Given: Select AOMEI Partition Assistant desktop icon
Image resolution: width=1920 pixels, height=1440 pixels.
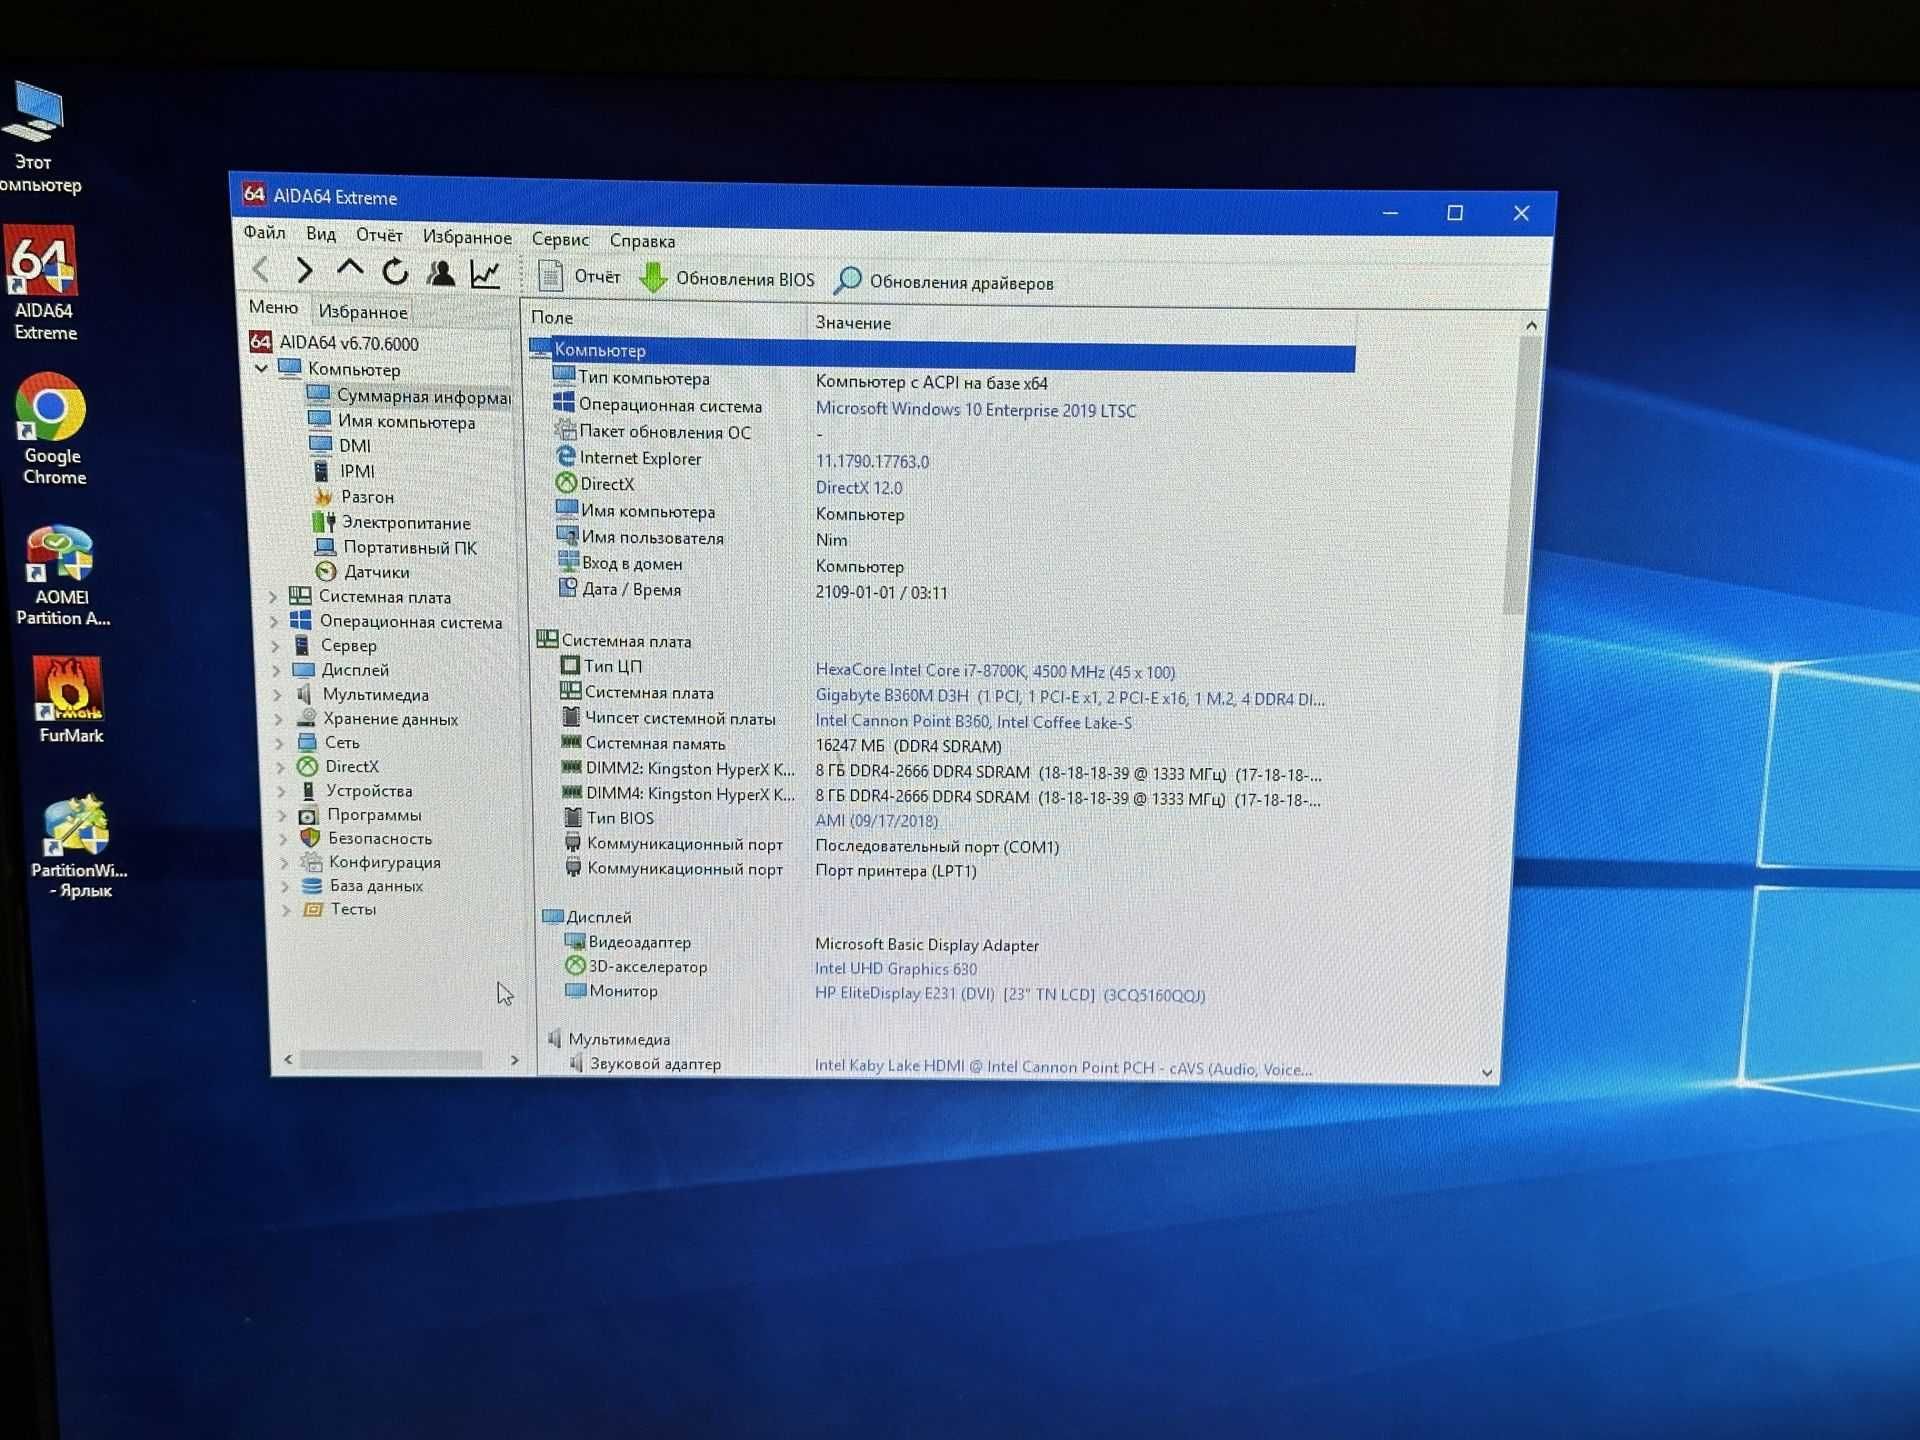Looking at the screenshot, I should point(62,576).
